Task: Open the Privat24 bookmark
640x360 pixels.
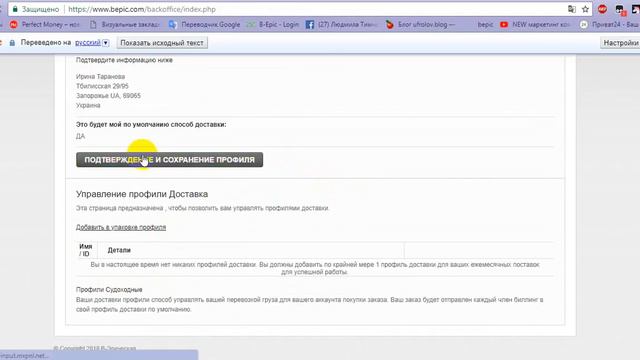Action: [610, 24]
